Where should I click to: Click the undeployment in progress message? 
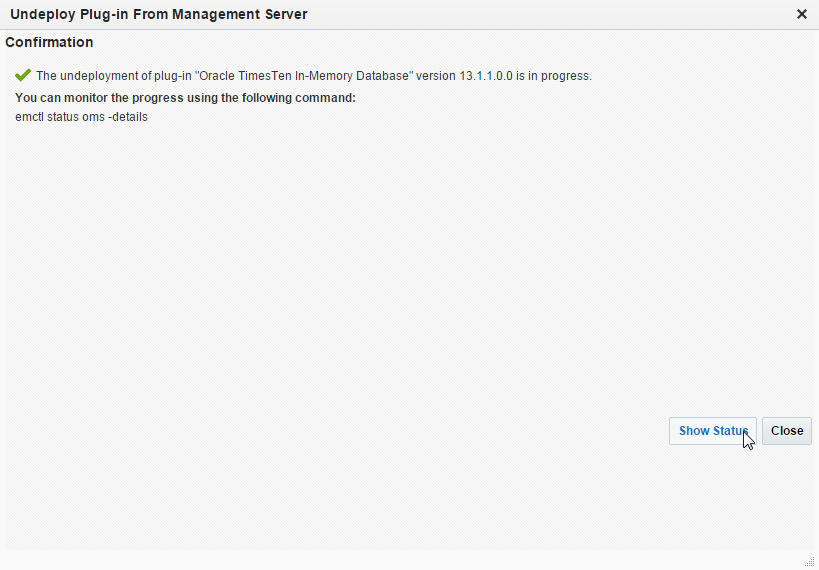coord(314,76)
